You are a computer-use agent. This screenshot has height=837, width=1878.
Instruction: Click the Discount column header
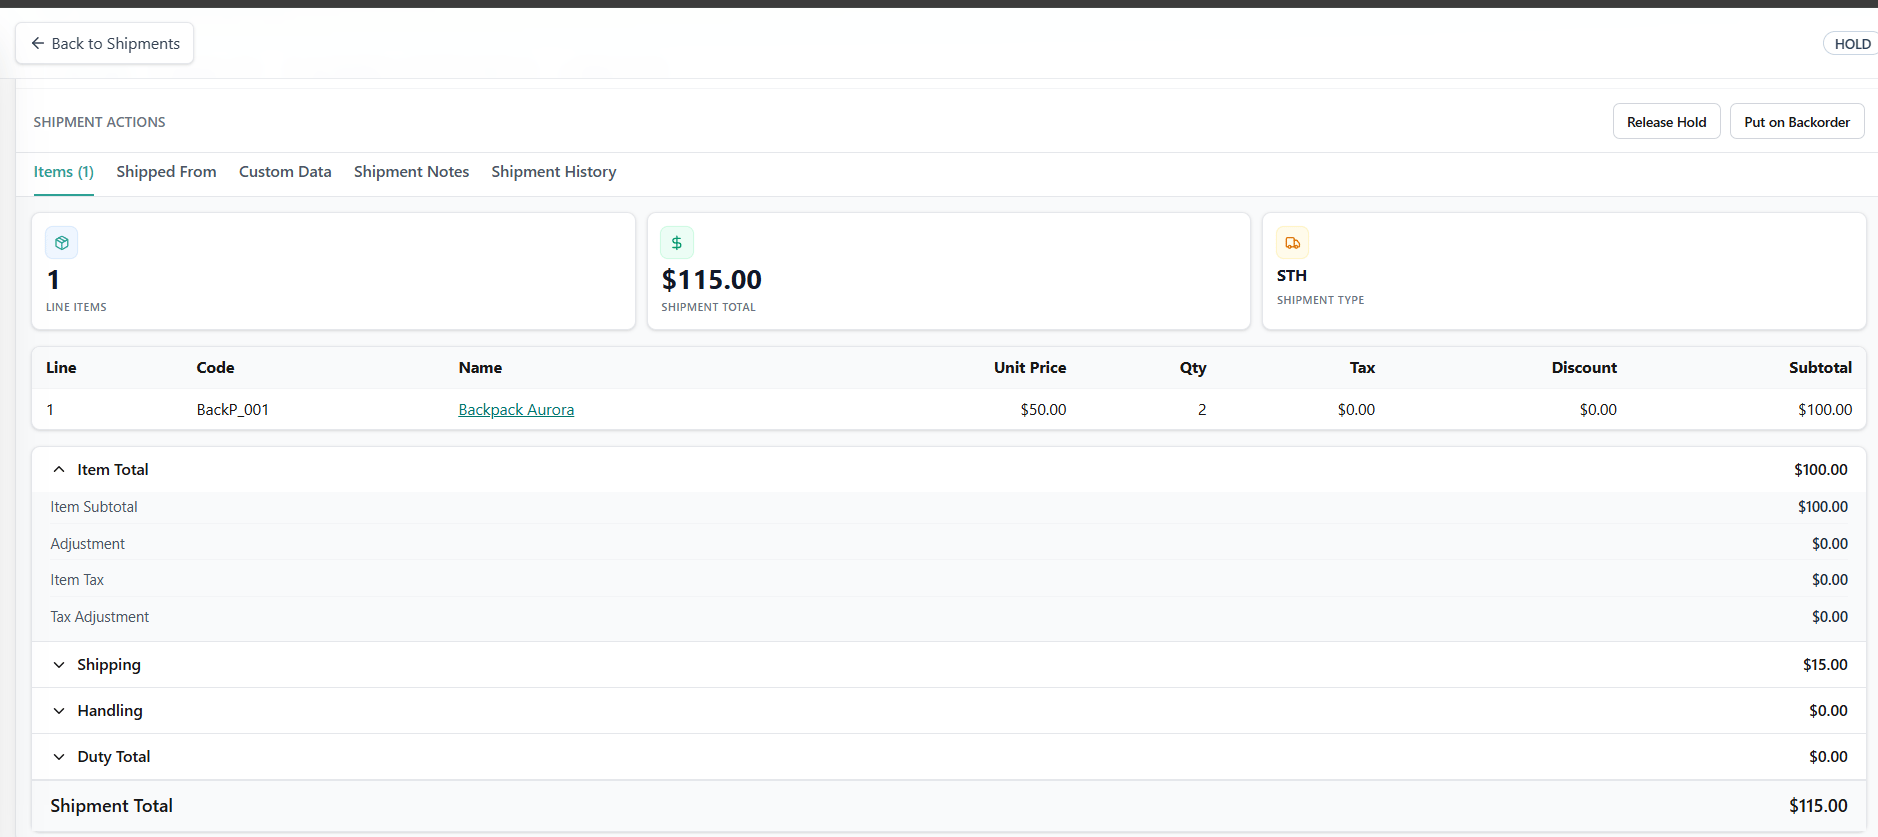coord(1584,368)
